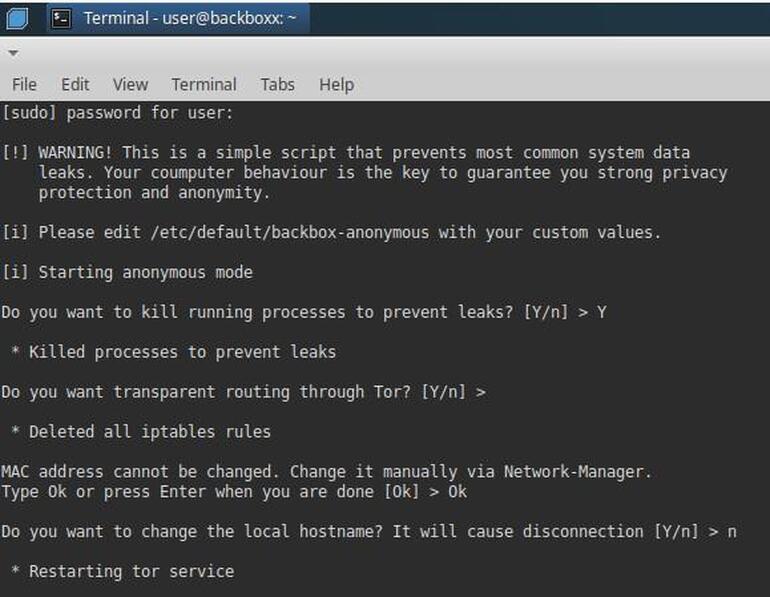The width and height of the screenshot is (770, 597).
Task: Open the Tabs menu
Action: pos(277,84)
